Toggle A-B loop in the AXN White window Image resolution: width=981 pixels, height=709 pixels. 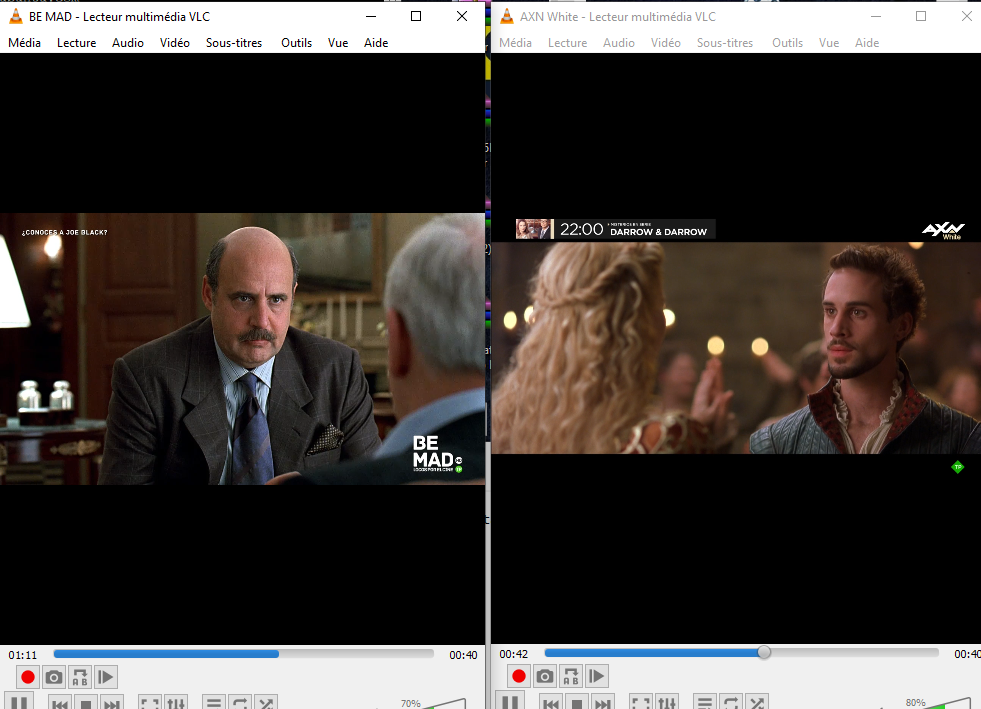click(571, 676)
